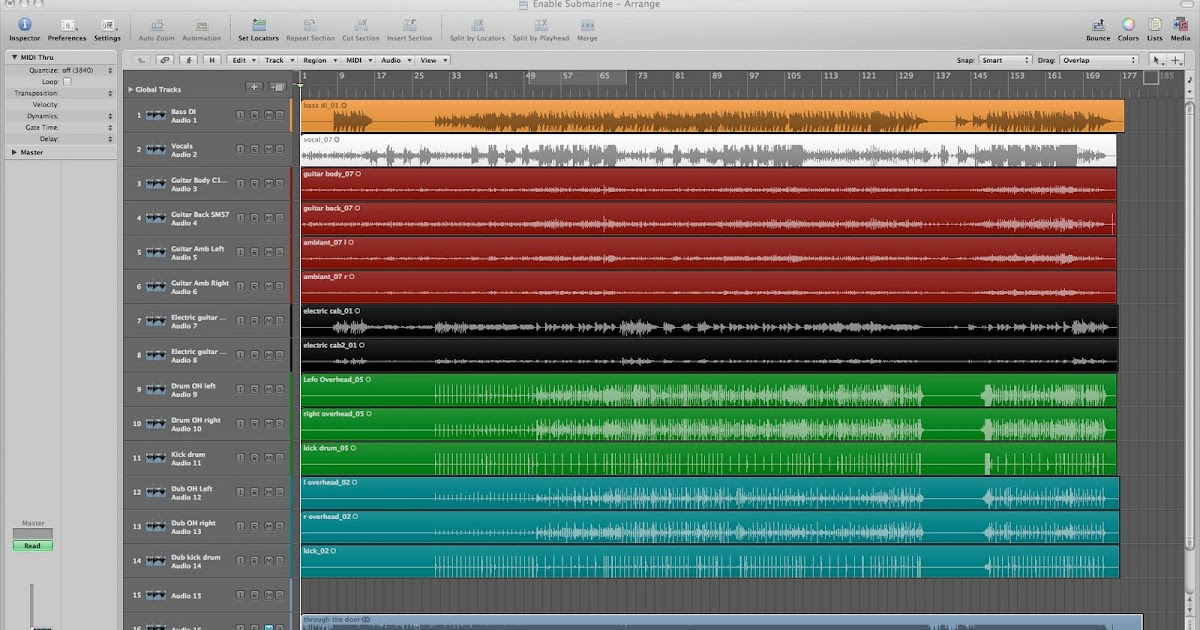Expand the Global Tracks section
The width and height of the screenshot is (1200, 630).
(130, 88)
